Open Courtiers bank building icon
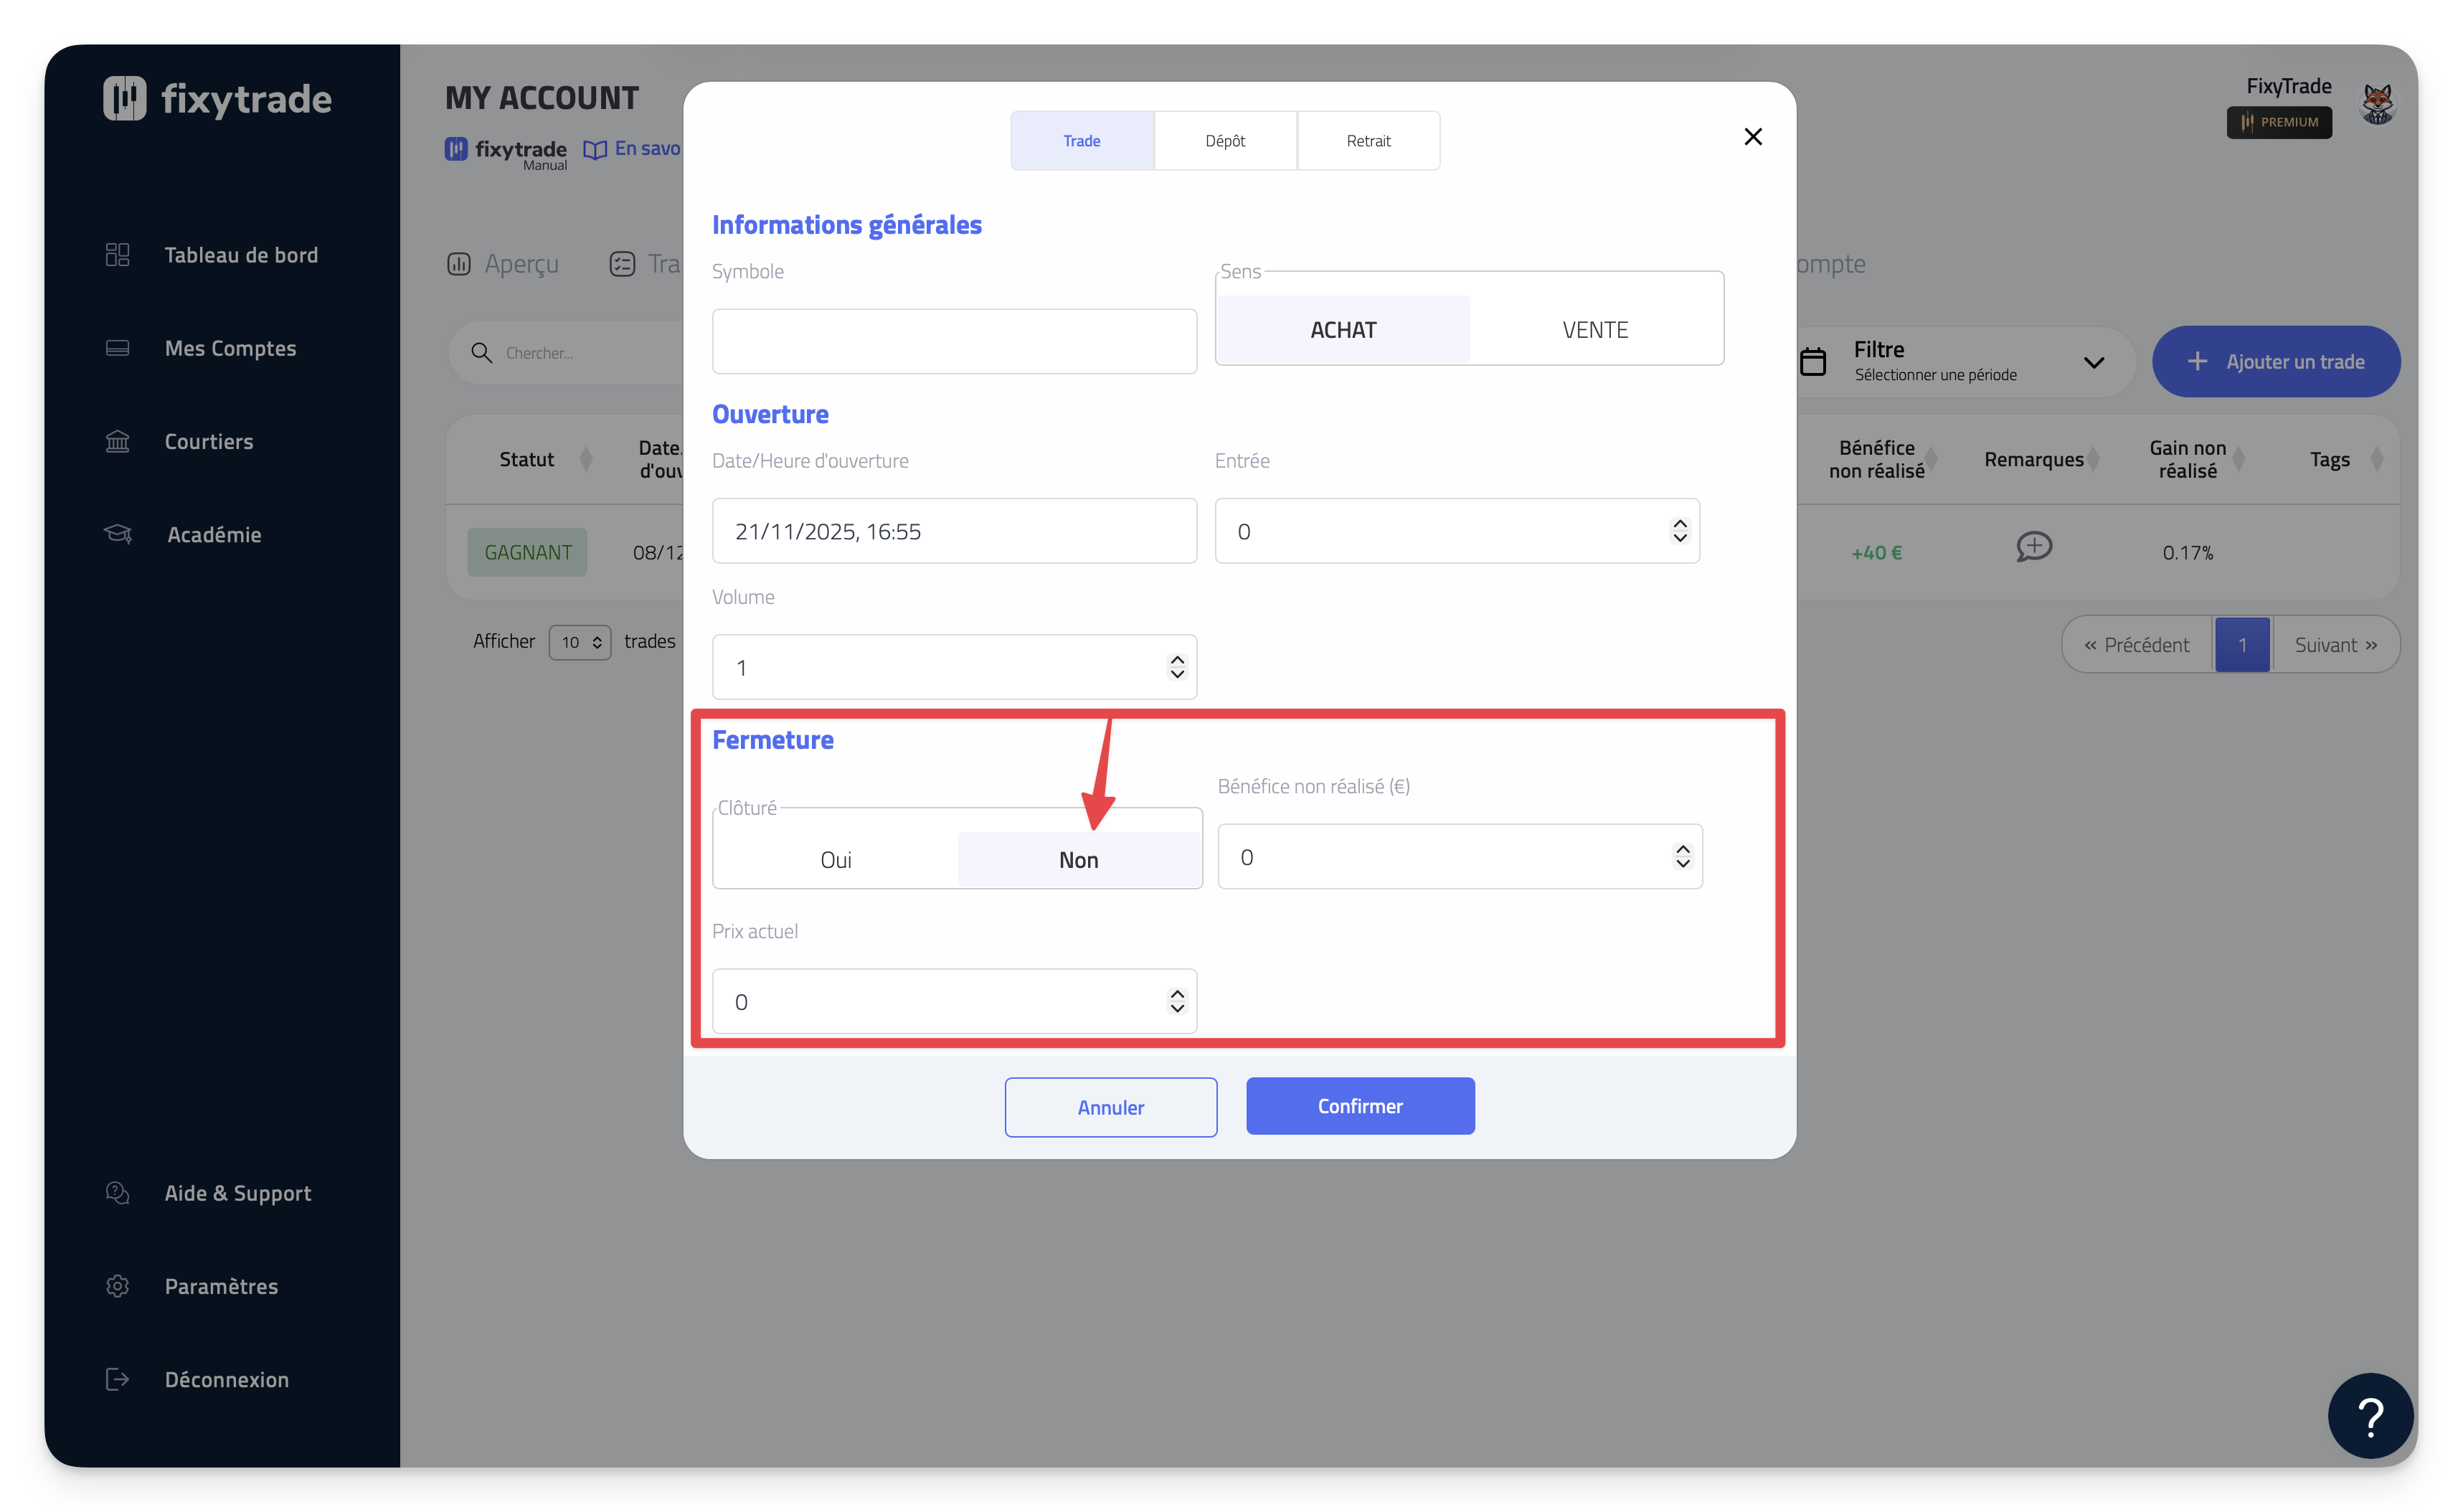Screen dimensions: 2463x1512 (x=117, y=441)
